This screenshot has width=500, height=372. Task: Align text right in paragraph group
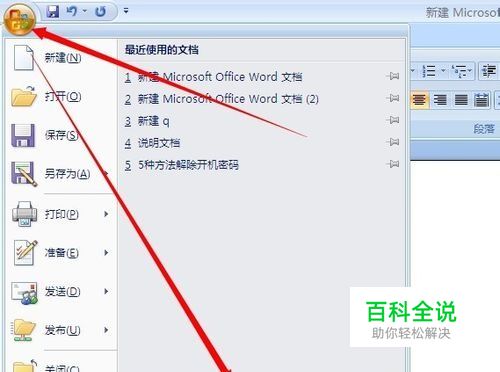click(x=440, y=100)
